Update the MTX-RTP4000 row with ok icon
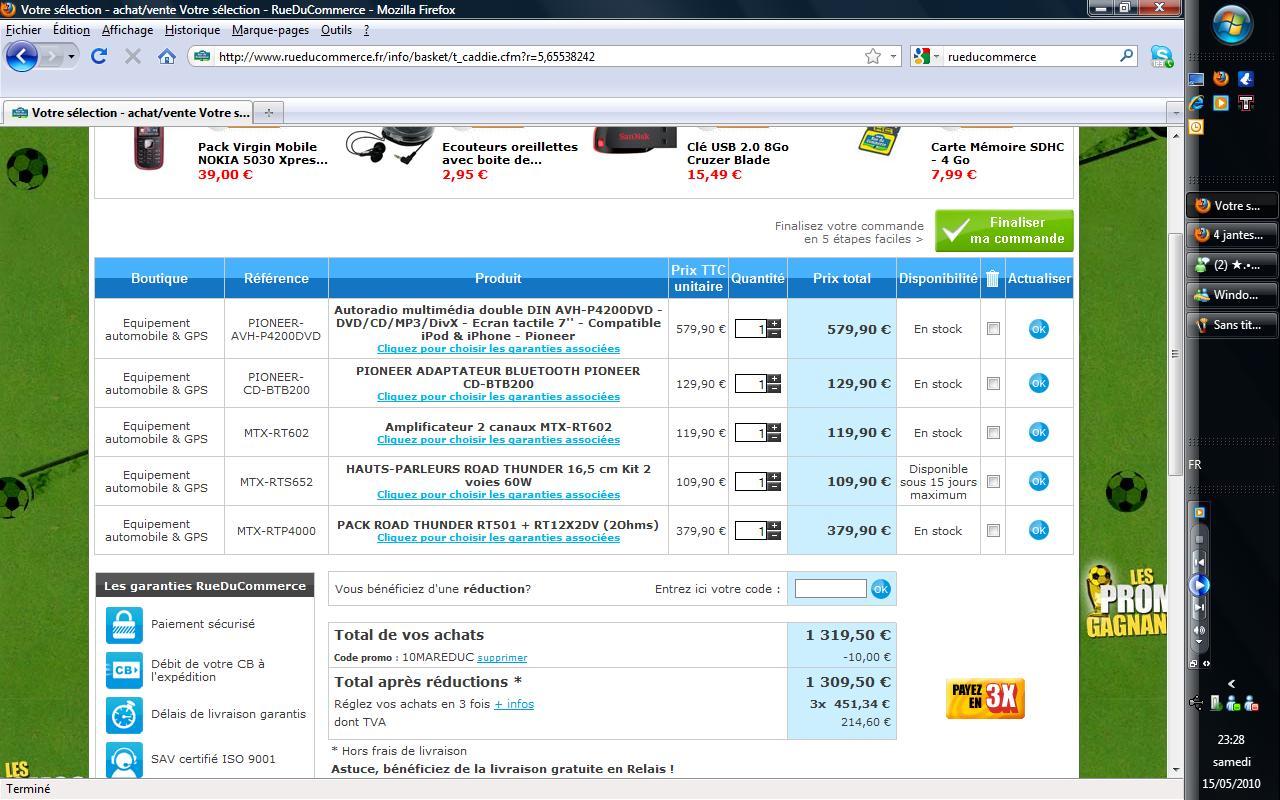1280x800 pixels. click(1039, 530)
